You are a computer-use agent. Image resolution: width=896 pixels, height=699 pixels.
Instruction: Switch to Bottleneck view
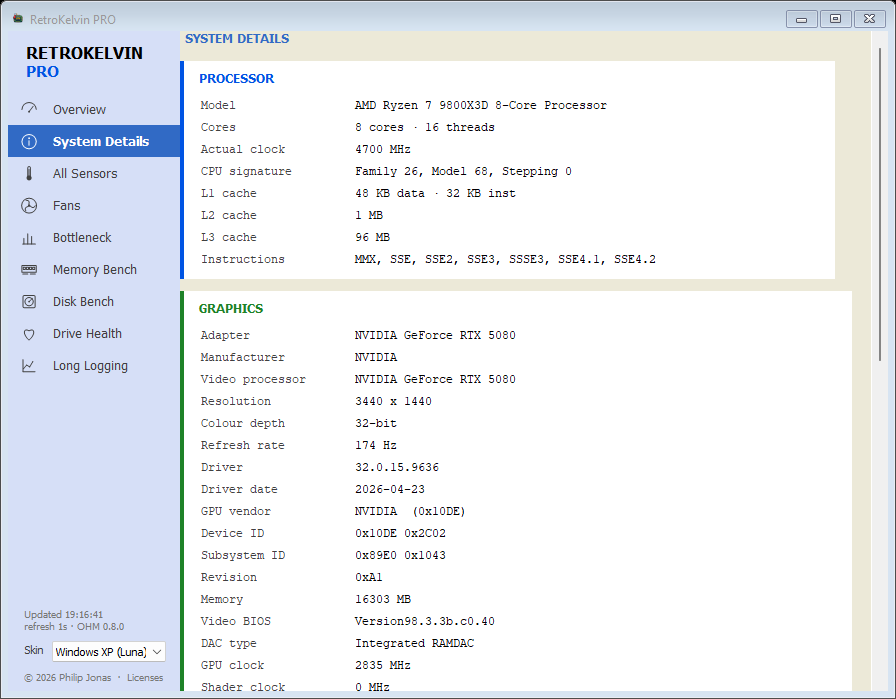(x=94, y=237)
